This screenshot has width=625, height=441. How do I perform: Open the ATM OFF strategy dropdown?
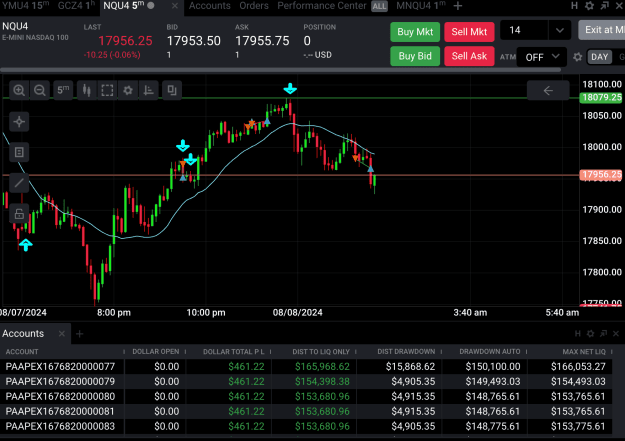(542, 57)
